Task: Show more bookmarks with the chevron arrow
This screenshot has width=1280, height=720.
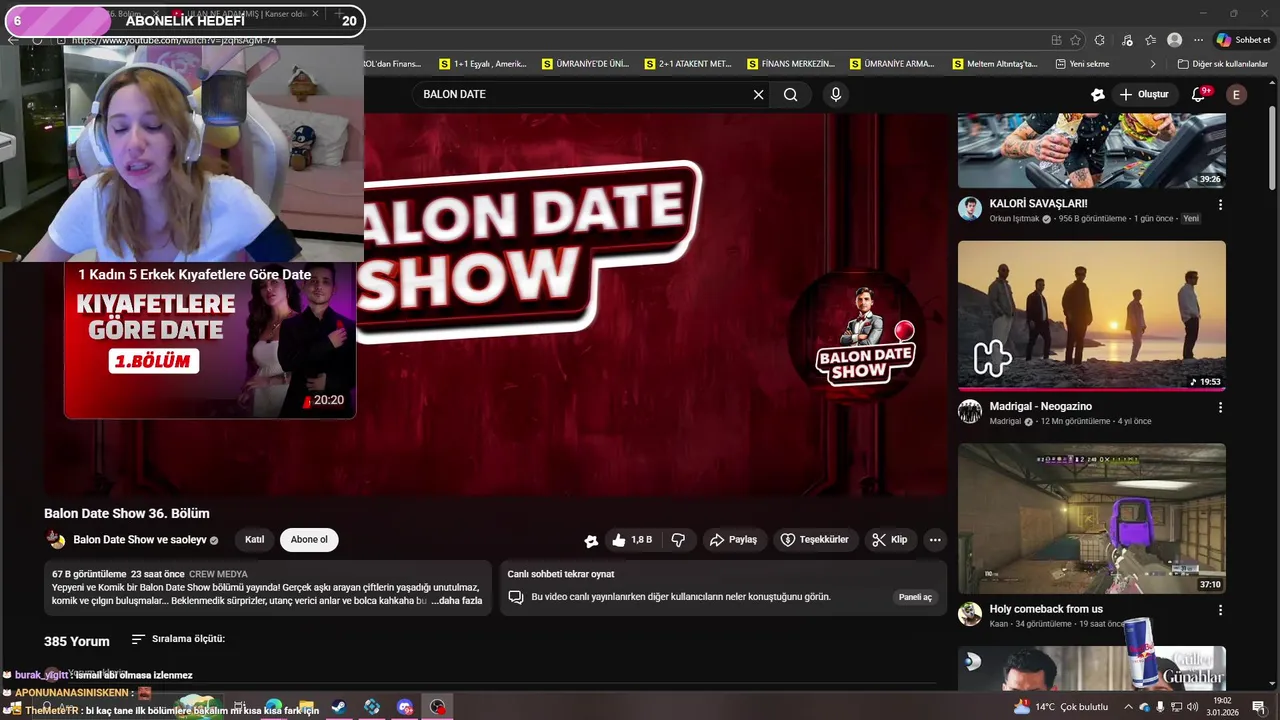Action: [1152, 64]
